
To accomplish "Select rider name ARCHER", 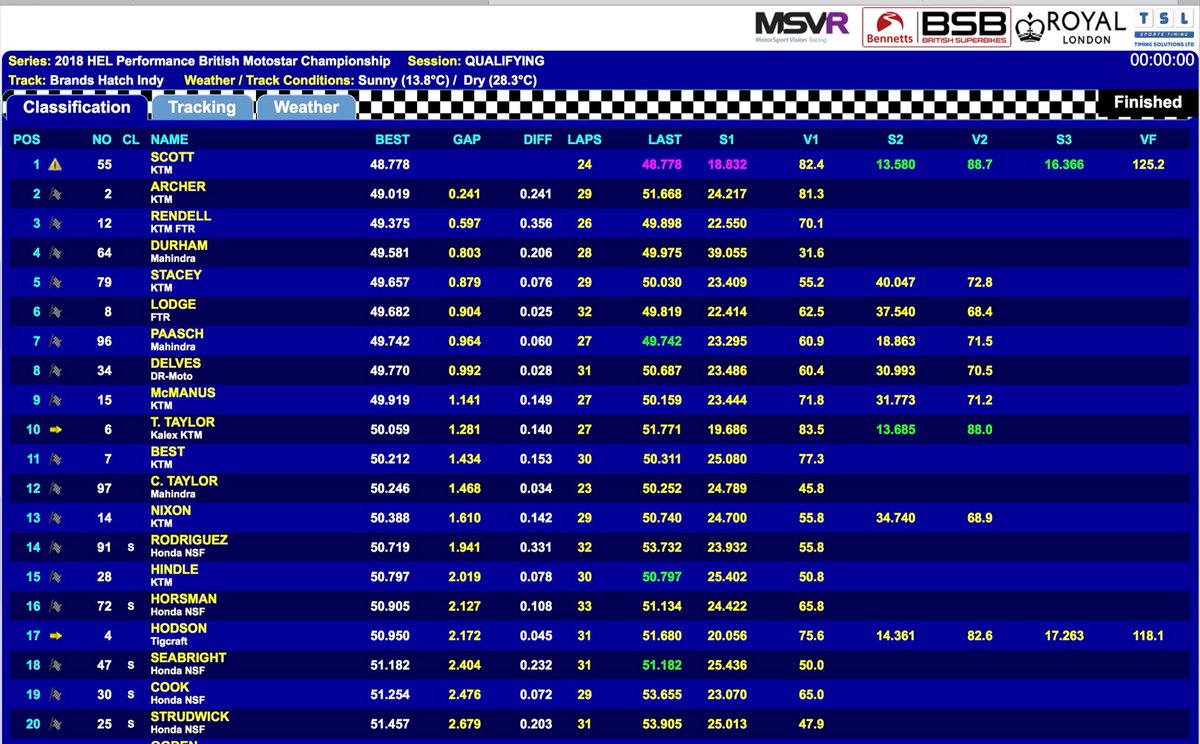I will pyautogui.click(x=178, y=187).
